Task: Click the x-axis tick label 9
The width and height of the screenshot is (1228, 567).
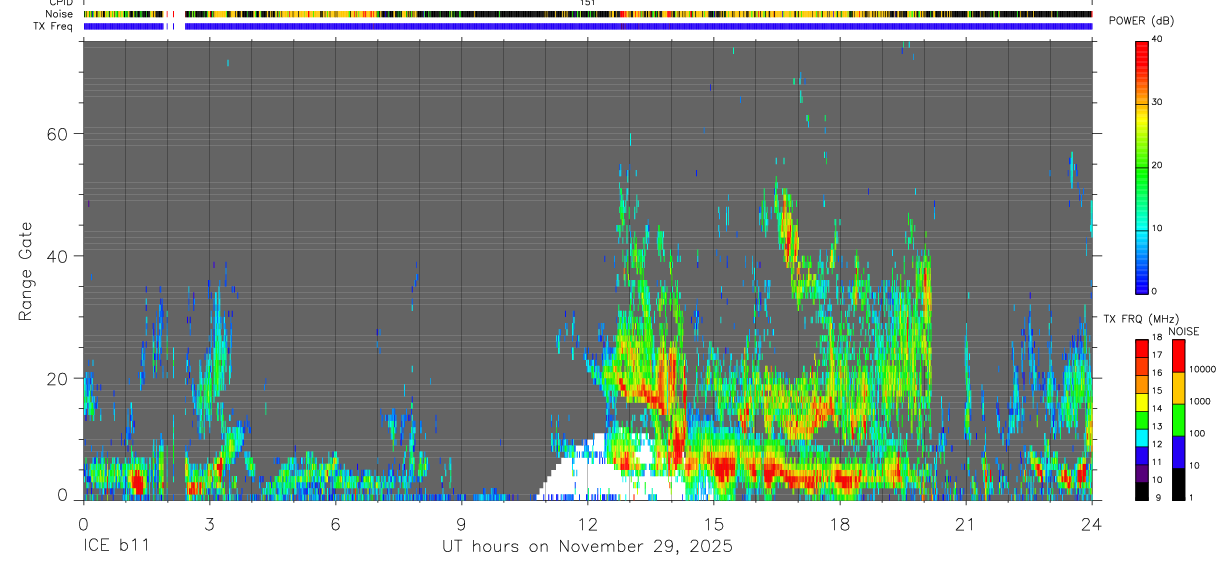Action: tap(461, 524)
